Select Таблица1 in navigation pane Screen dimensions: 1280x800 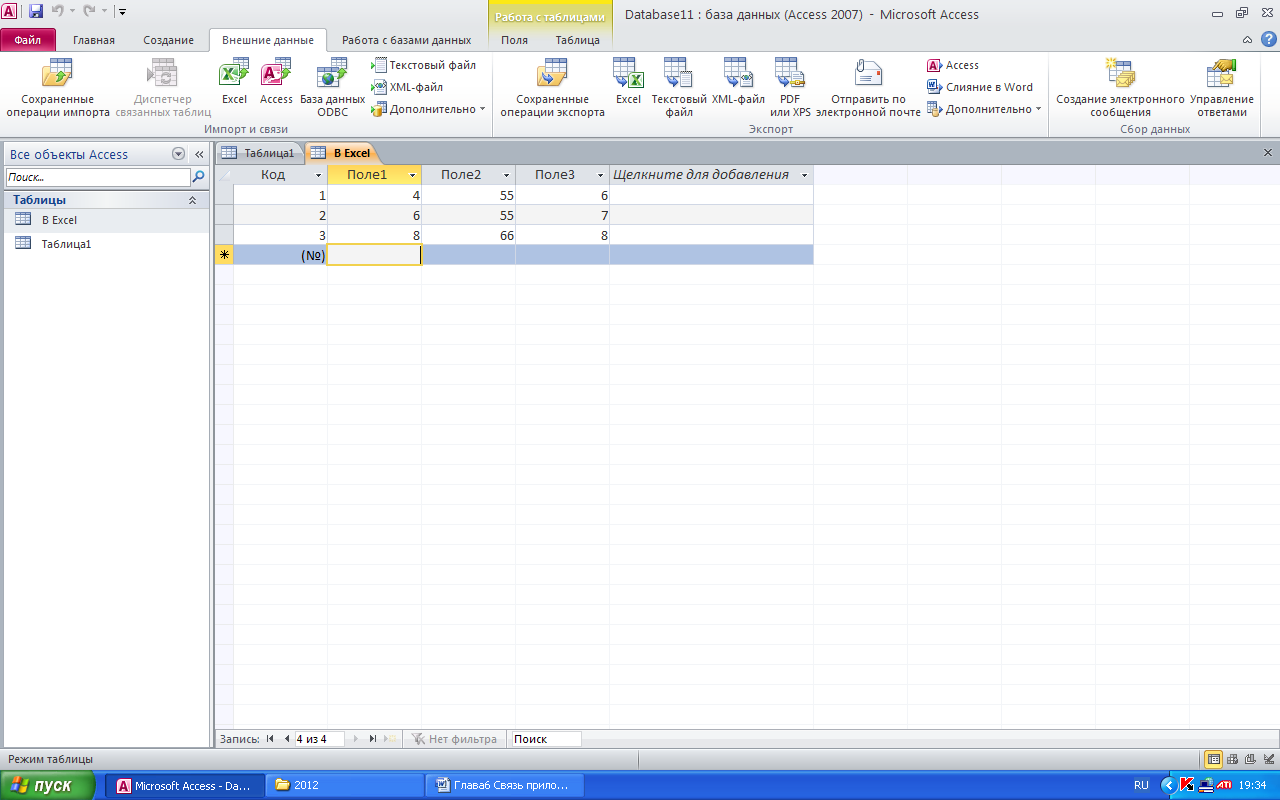click(x=106, y=244)
